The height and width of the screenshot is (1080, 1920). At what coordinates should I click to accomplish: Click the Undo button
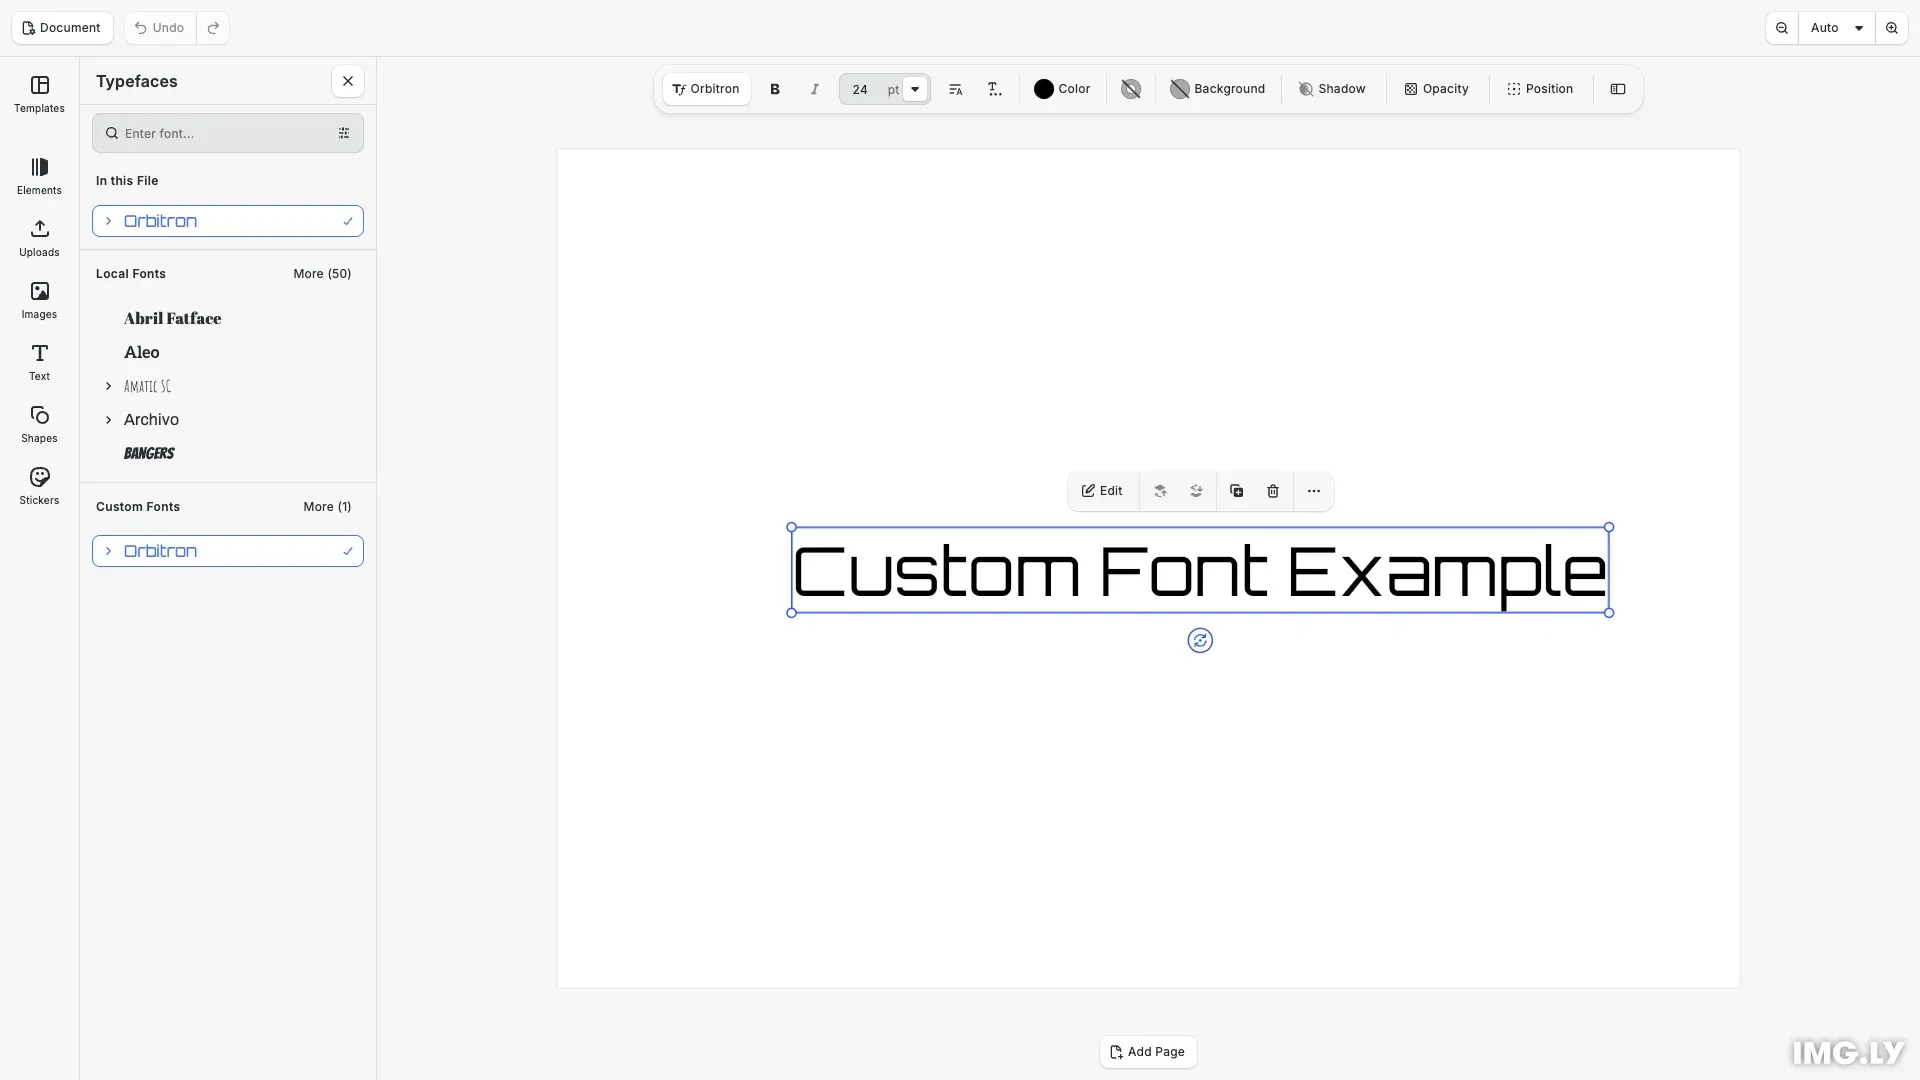[x=160, y=28]
